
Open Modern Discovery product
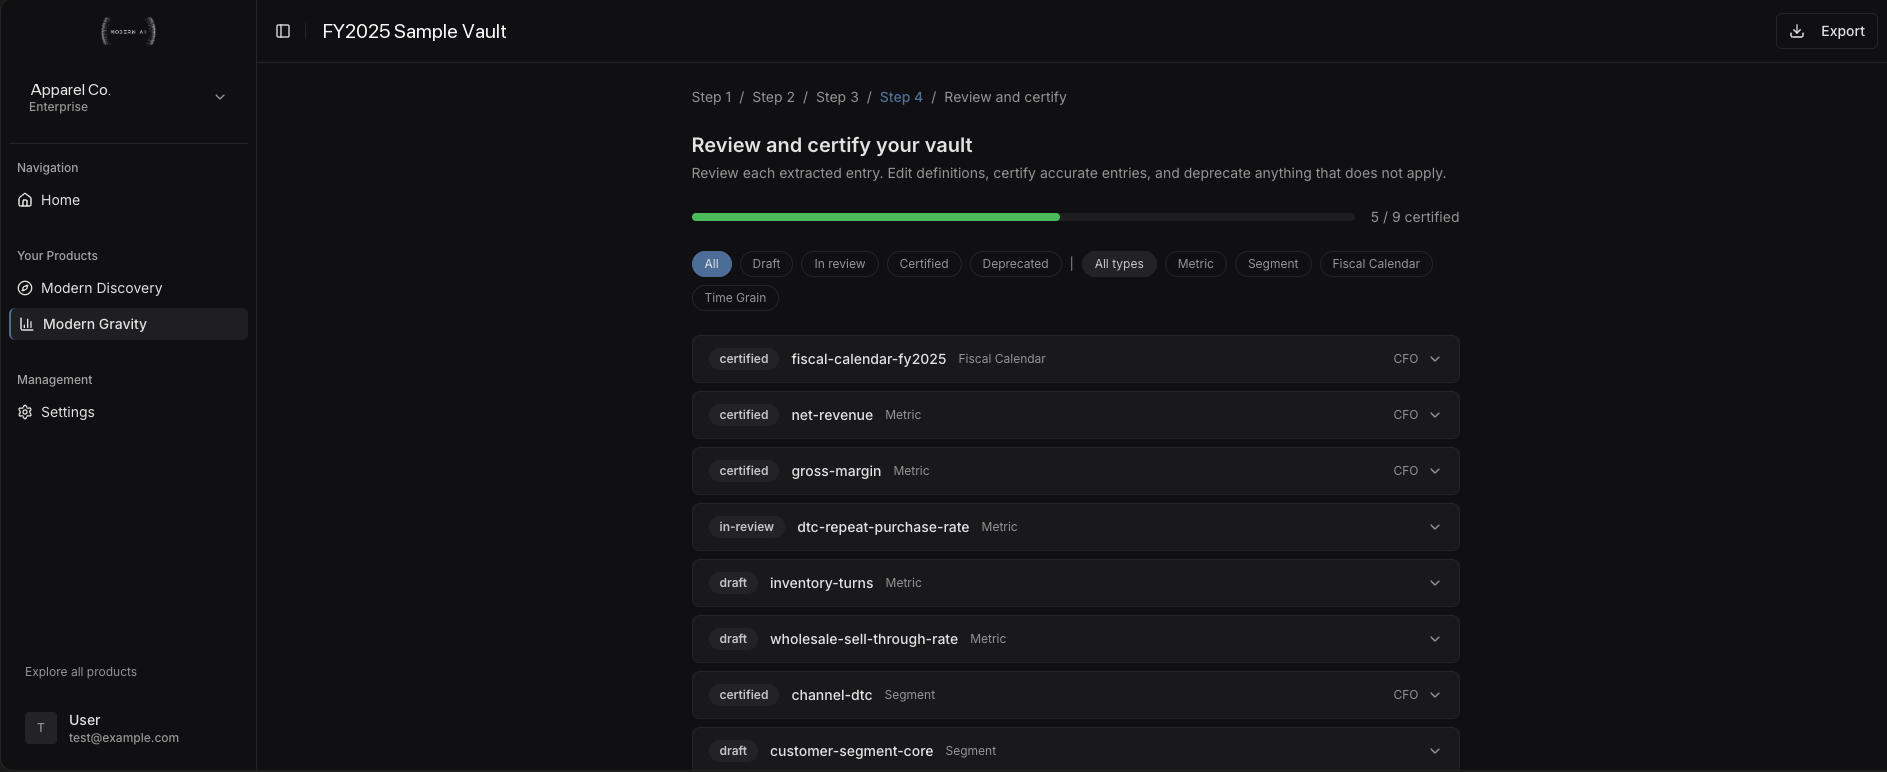coord(128,288)
